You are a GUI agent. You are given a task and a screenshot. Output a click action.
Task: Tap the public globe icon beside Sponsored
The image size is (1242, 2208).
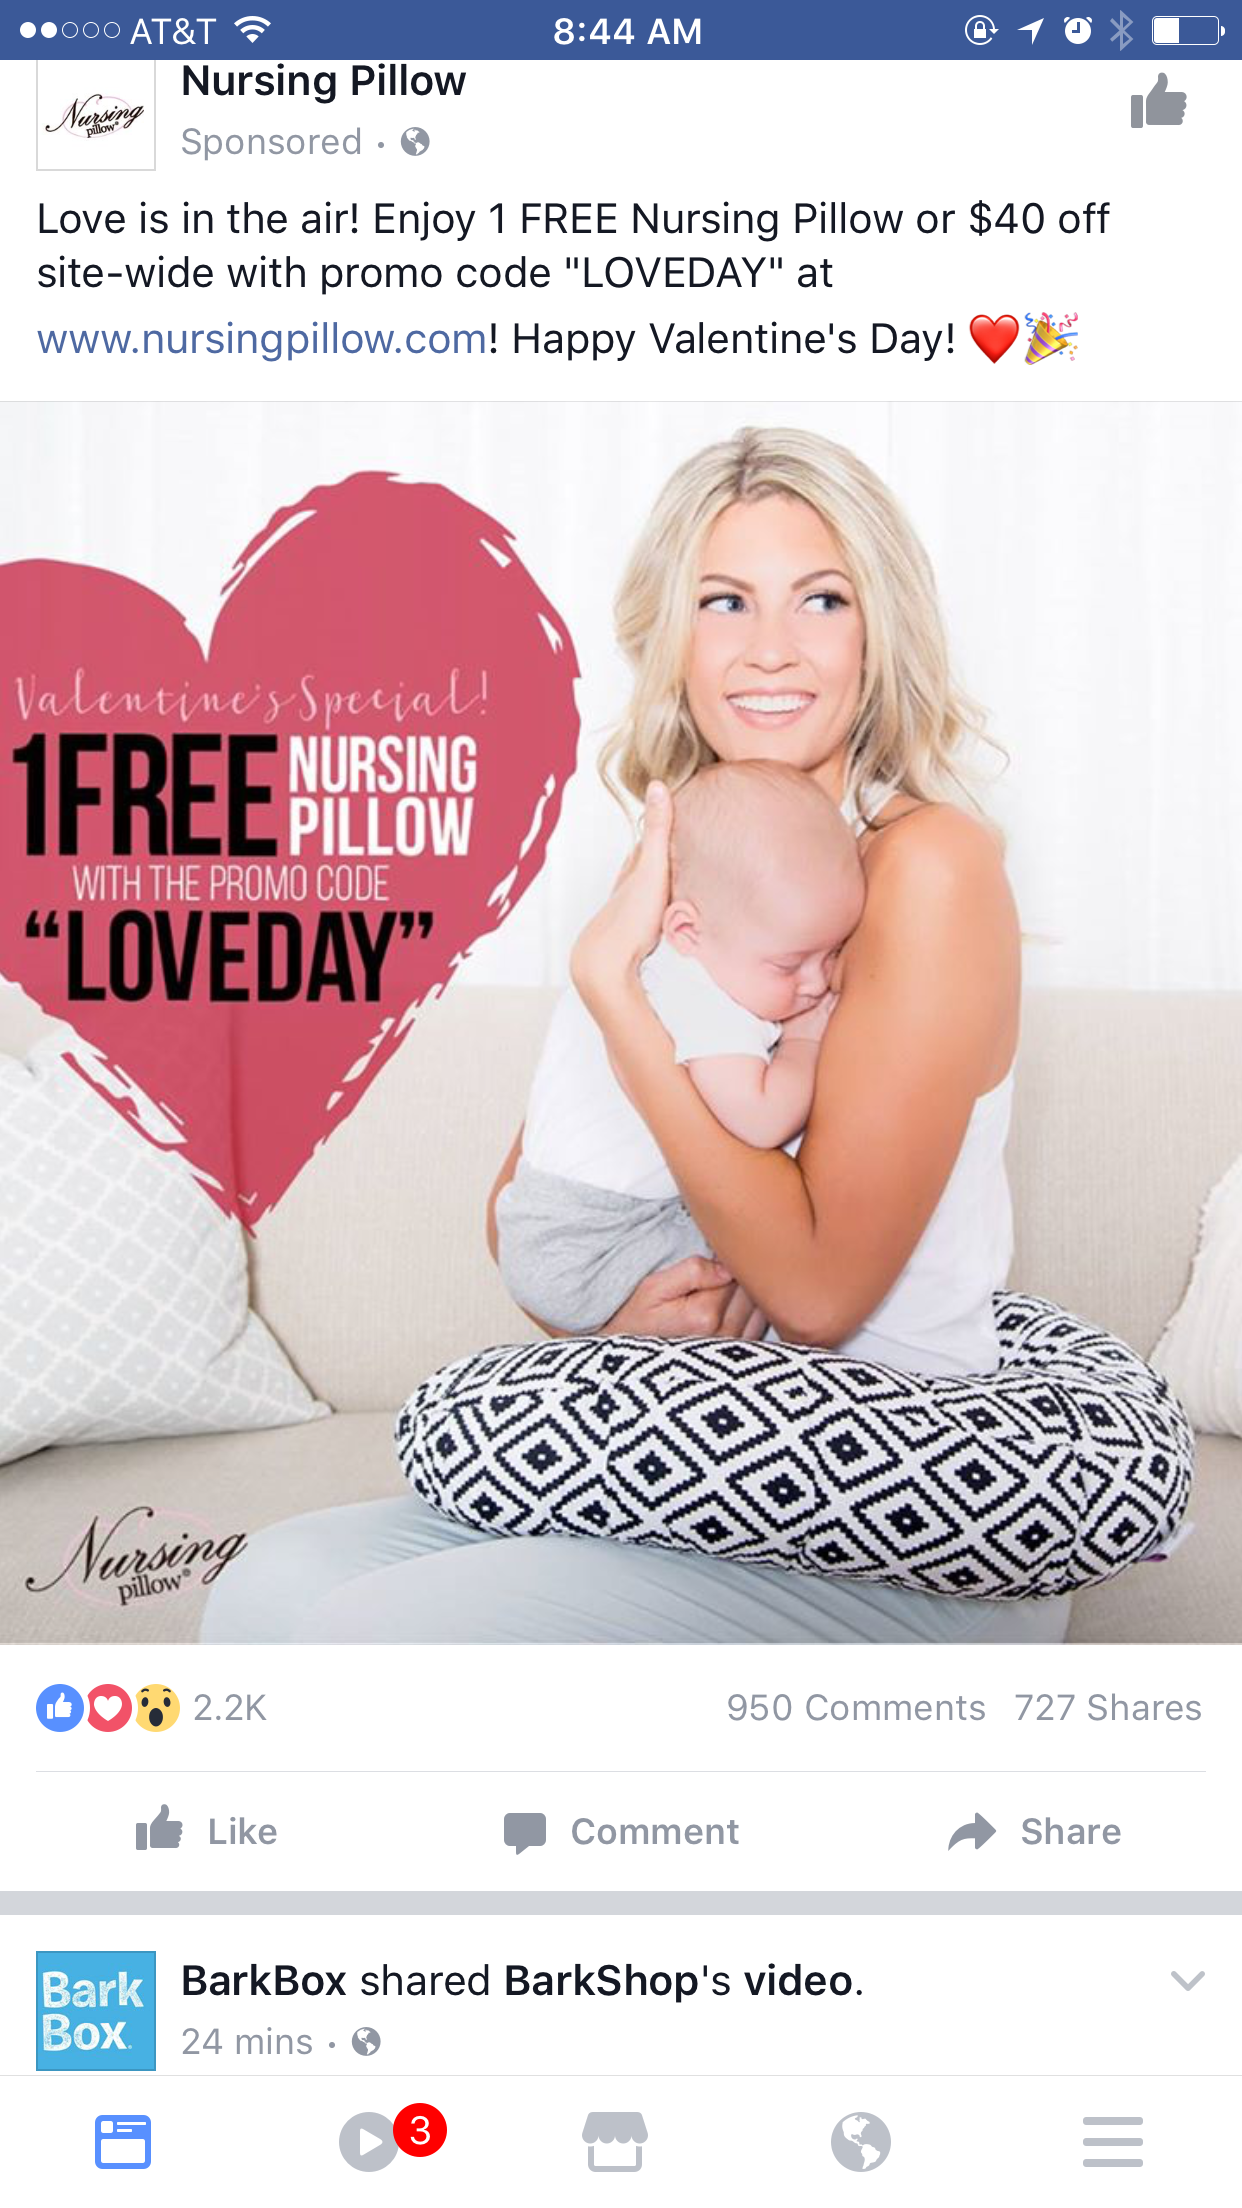[415, 142]
